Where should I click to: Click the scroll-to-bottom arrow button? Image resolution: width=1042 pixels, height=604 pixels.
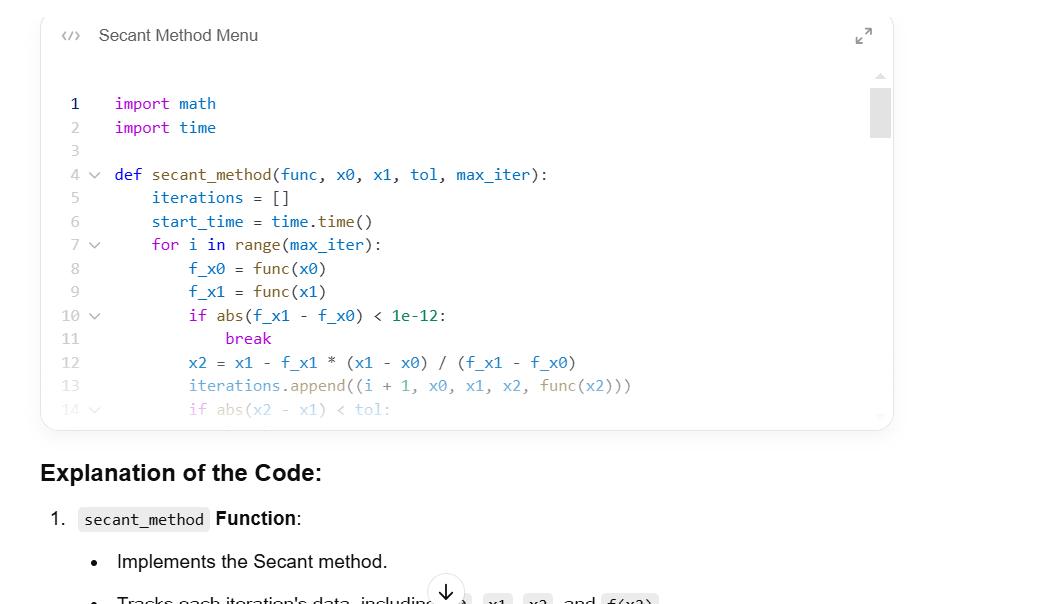[x=446, y=591]
